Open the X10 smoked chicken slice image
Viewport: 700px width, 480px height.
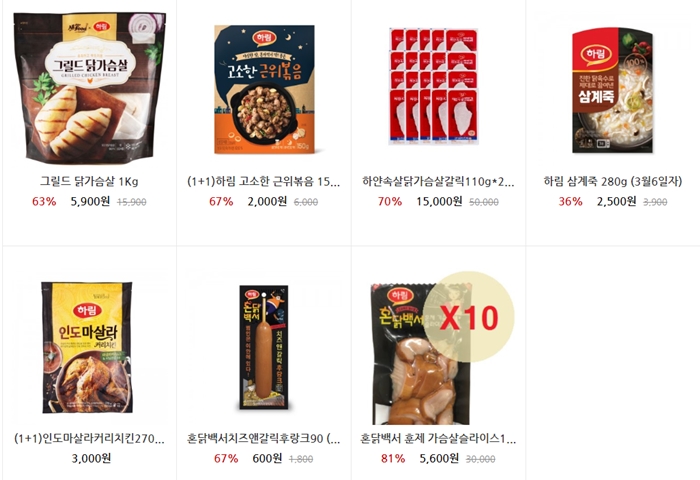click(441, 348)
